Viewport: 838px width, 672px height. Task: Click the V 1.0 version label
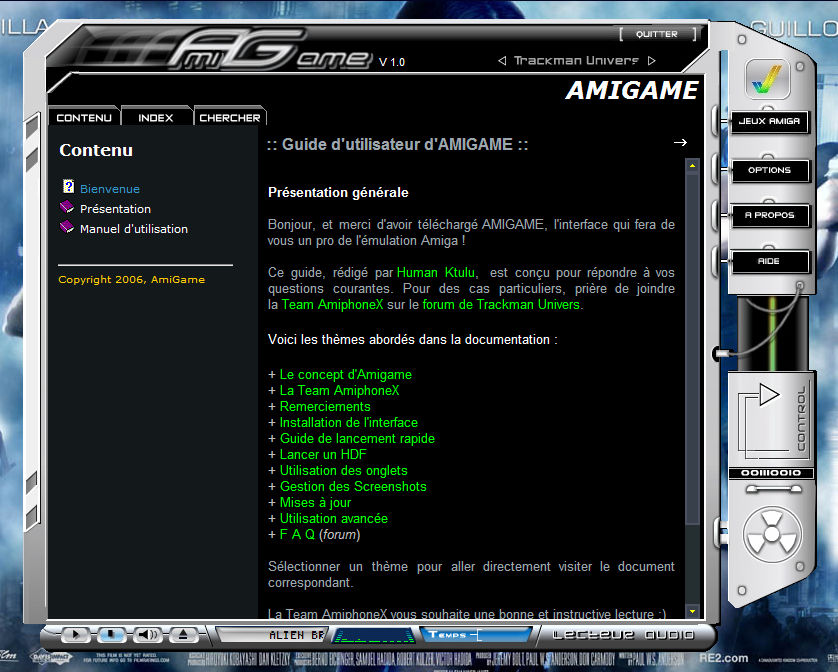click(392, 62)
